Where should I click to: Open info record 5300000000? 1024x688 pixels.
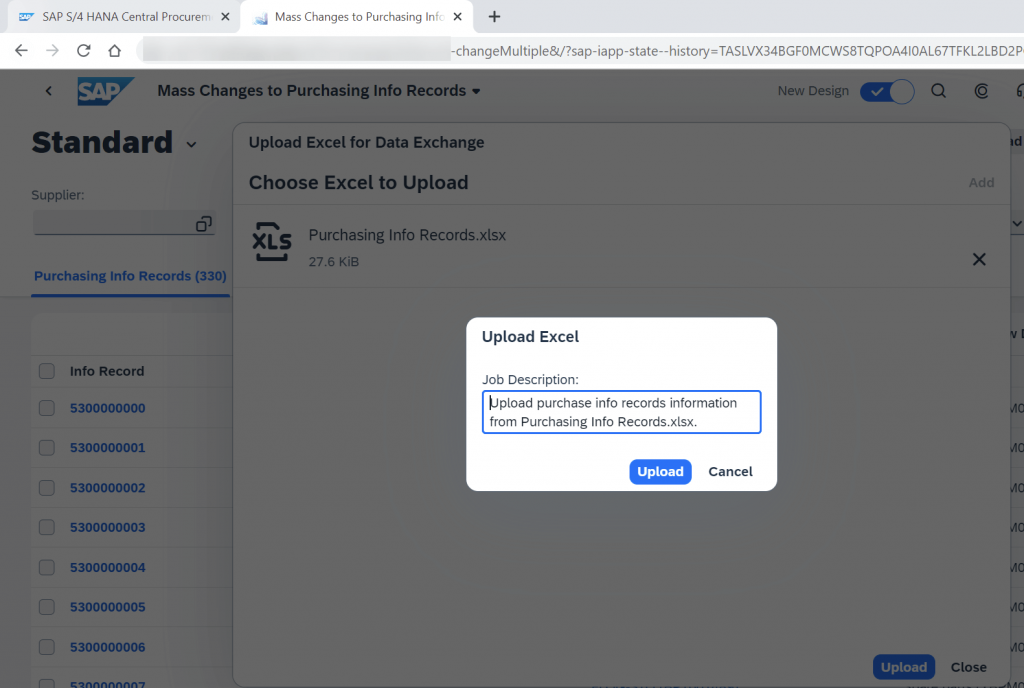(x=108, y=408)
